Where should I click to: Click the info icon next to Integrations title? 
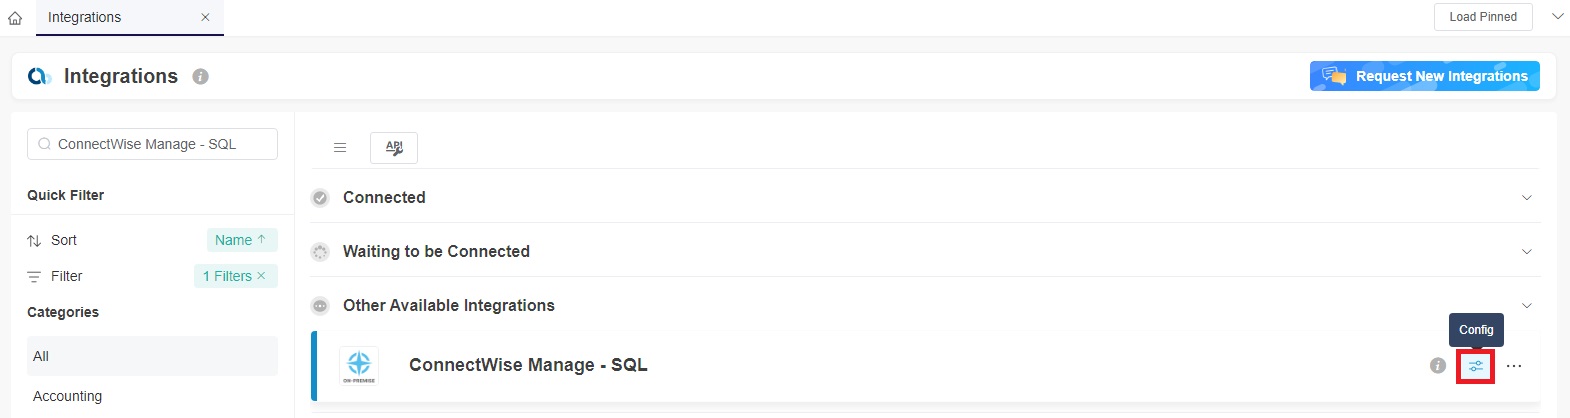pos(201,77)
